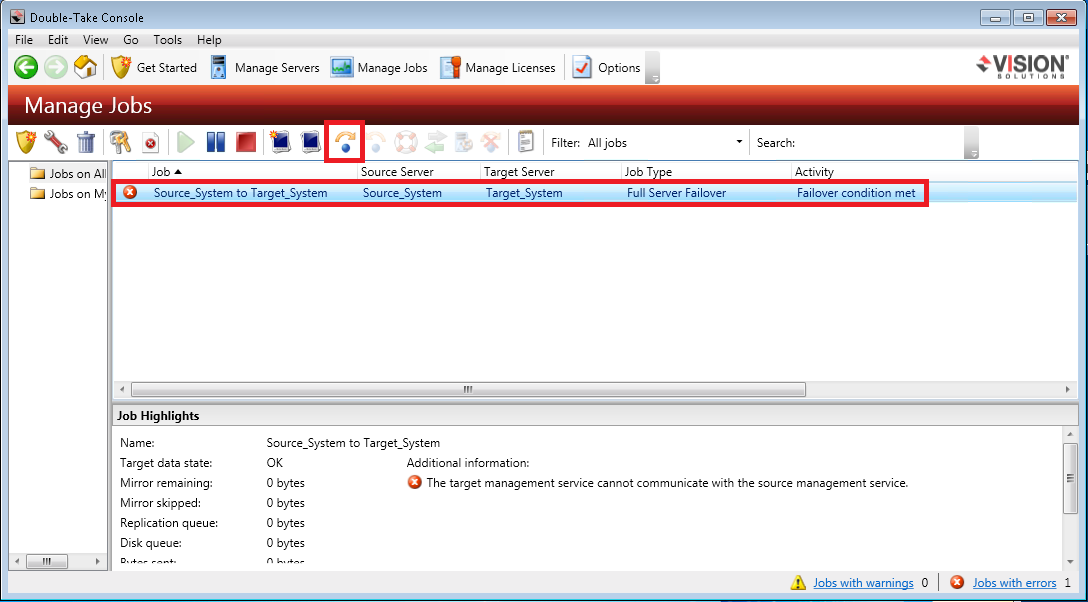1088x602 pixels.
Task: Click the Take Snapshot monitor icon
Action: [x=280, y=143]
